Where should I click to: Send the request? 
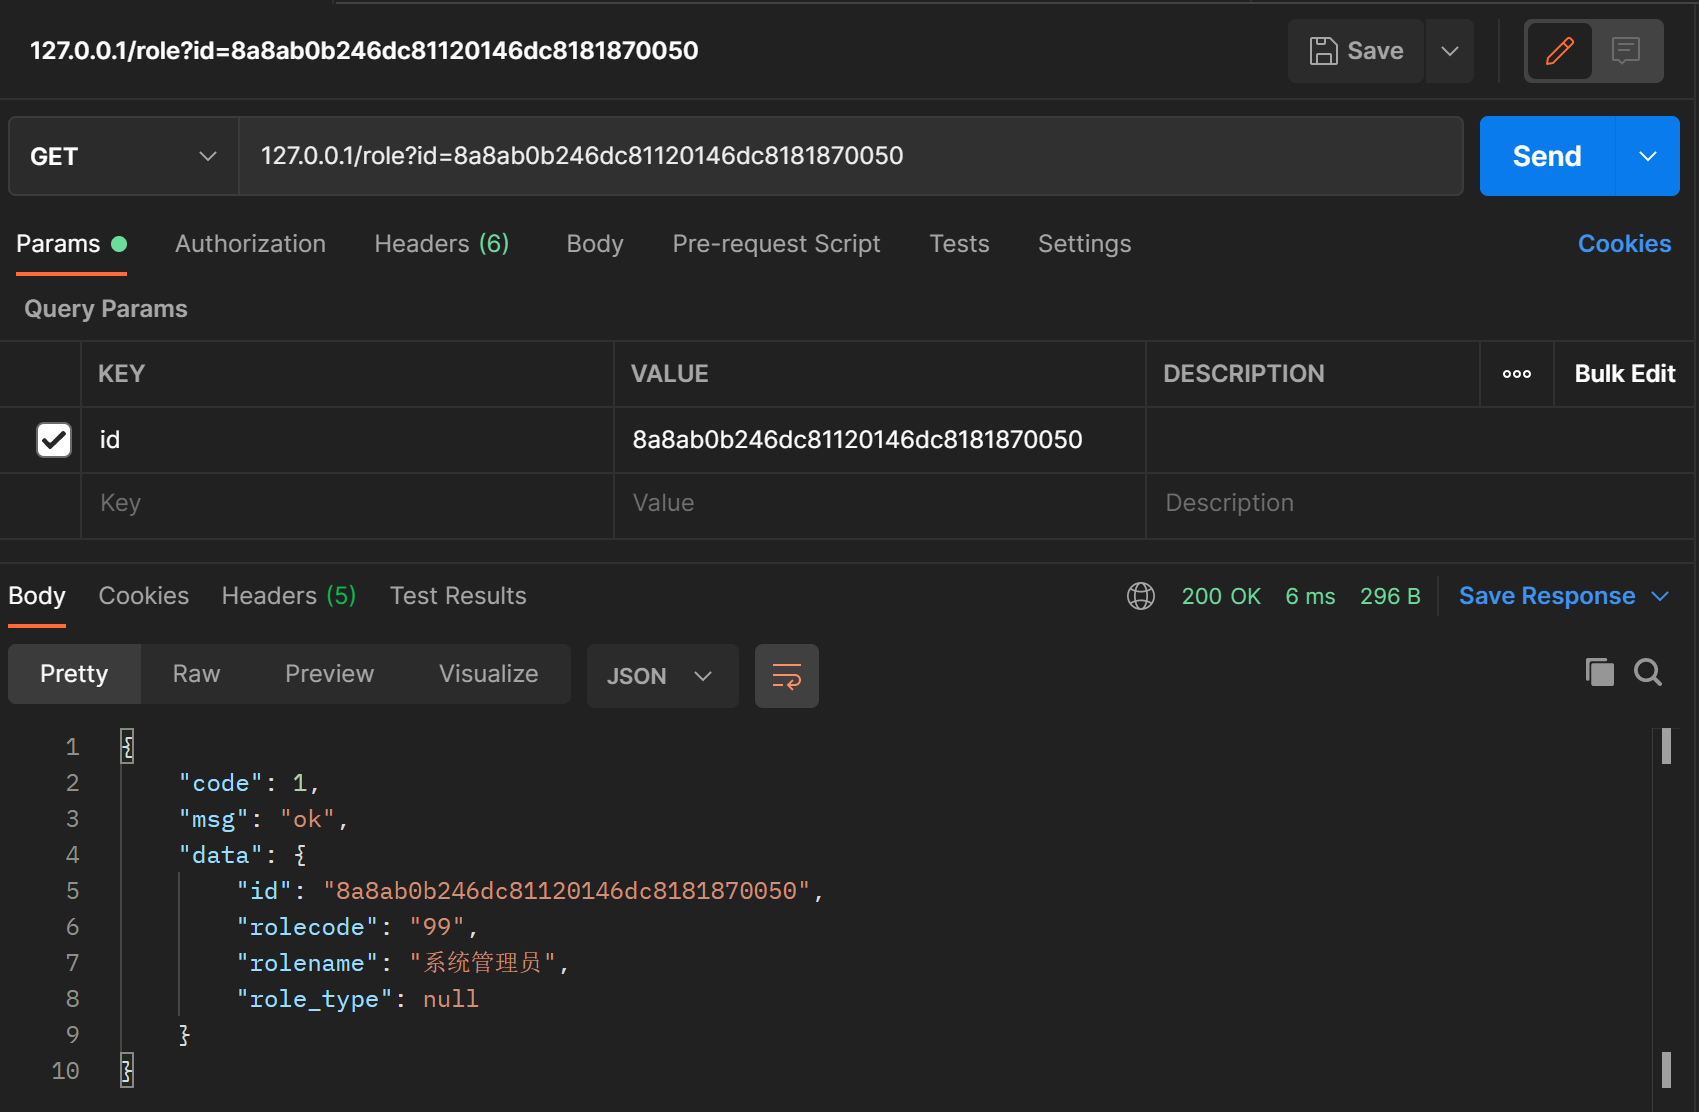[x=1547, y=156]
